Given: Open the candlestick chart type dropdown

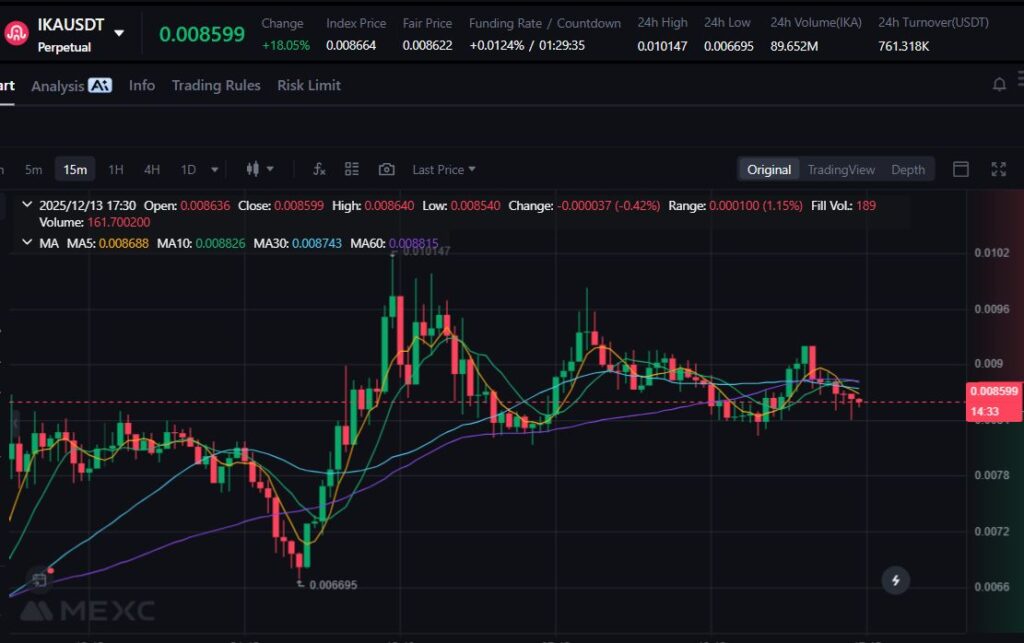Looking at the screenshot, I should tap(259, 169).
